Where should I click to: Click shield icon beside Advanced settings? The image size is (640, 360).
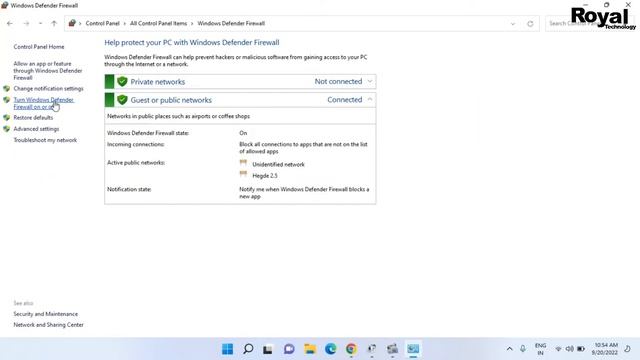[7, 129]
